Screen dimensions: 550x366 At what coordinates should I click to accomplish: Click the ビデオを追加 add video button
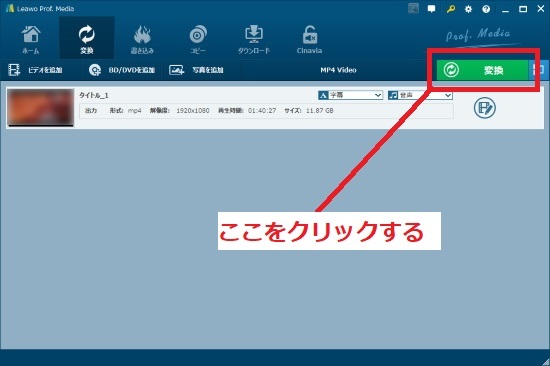(x=35, y=70)
